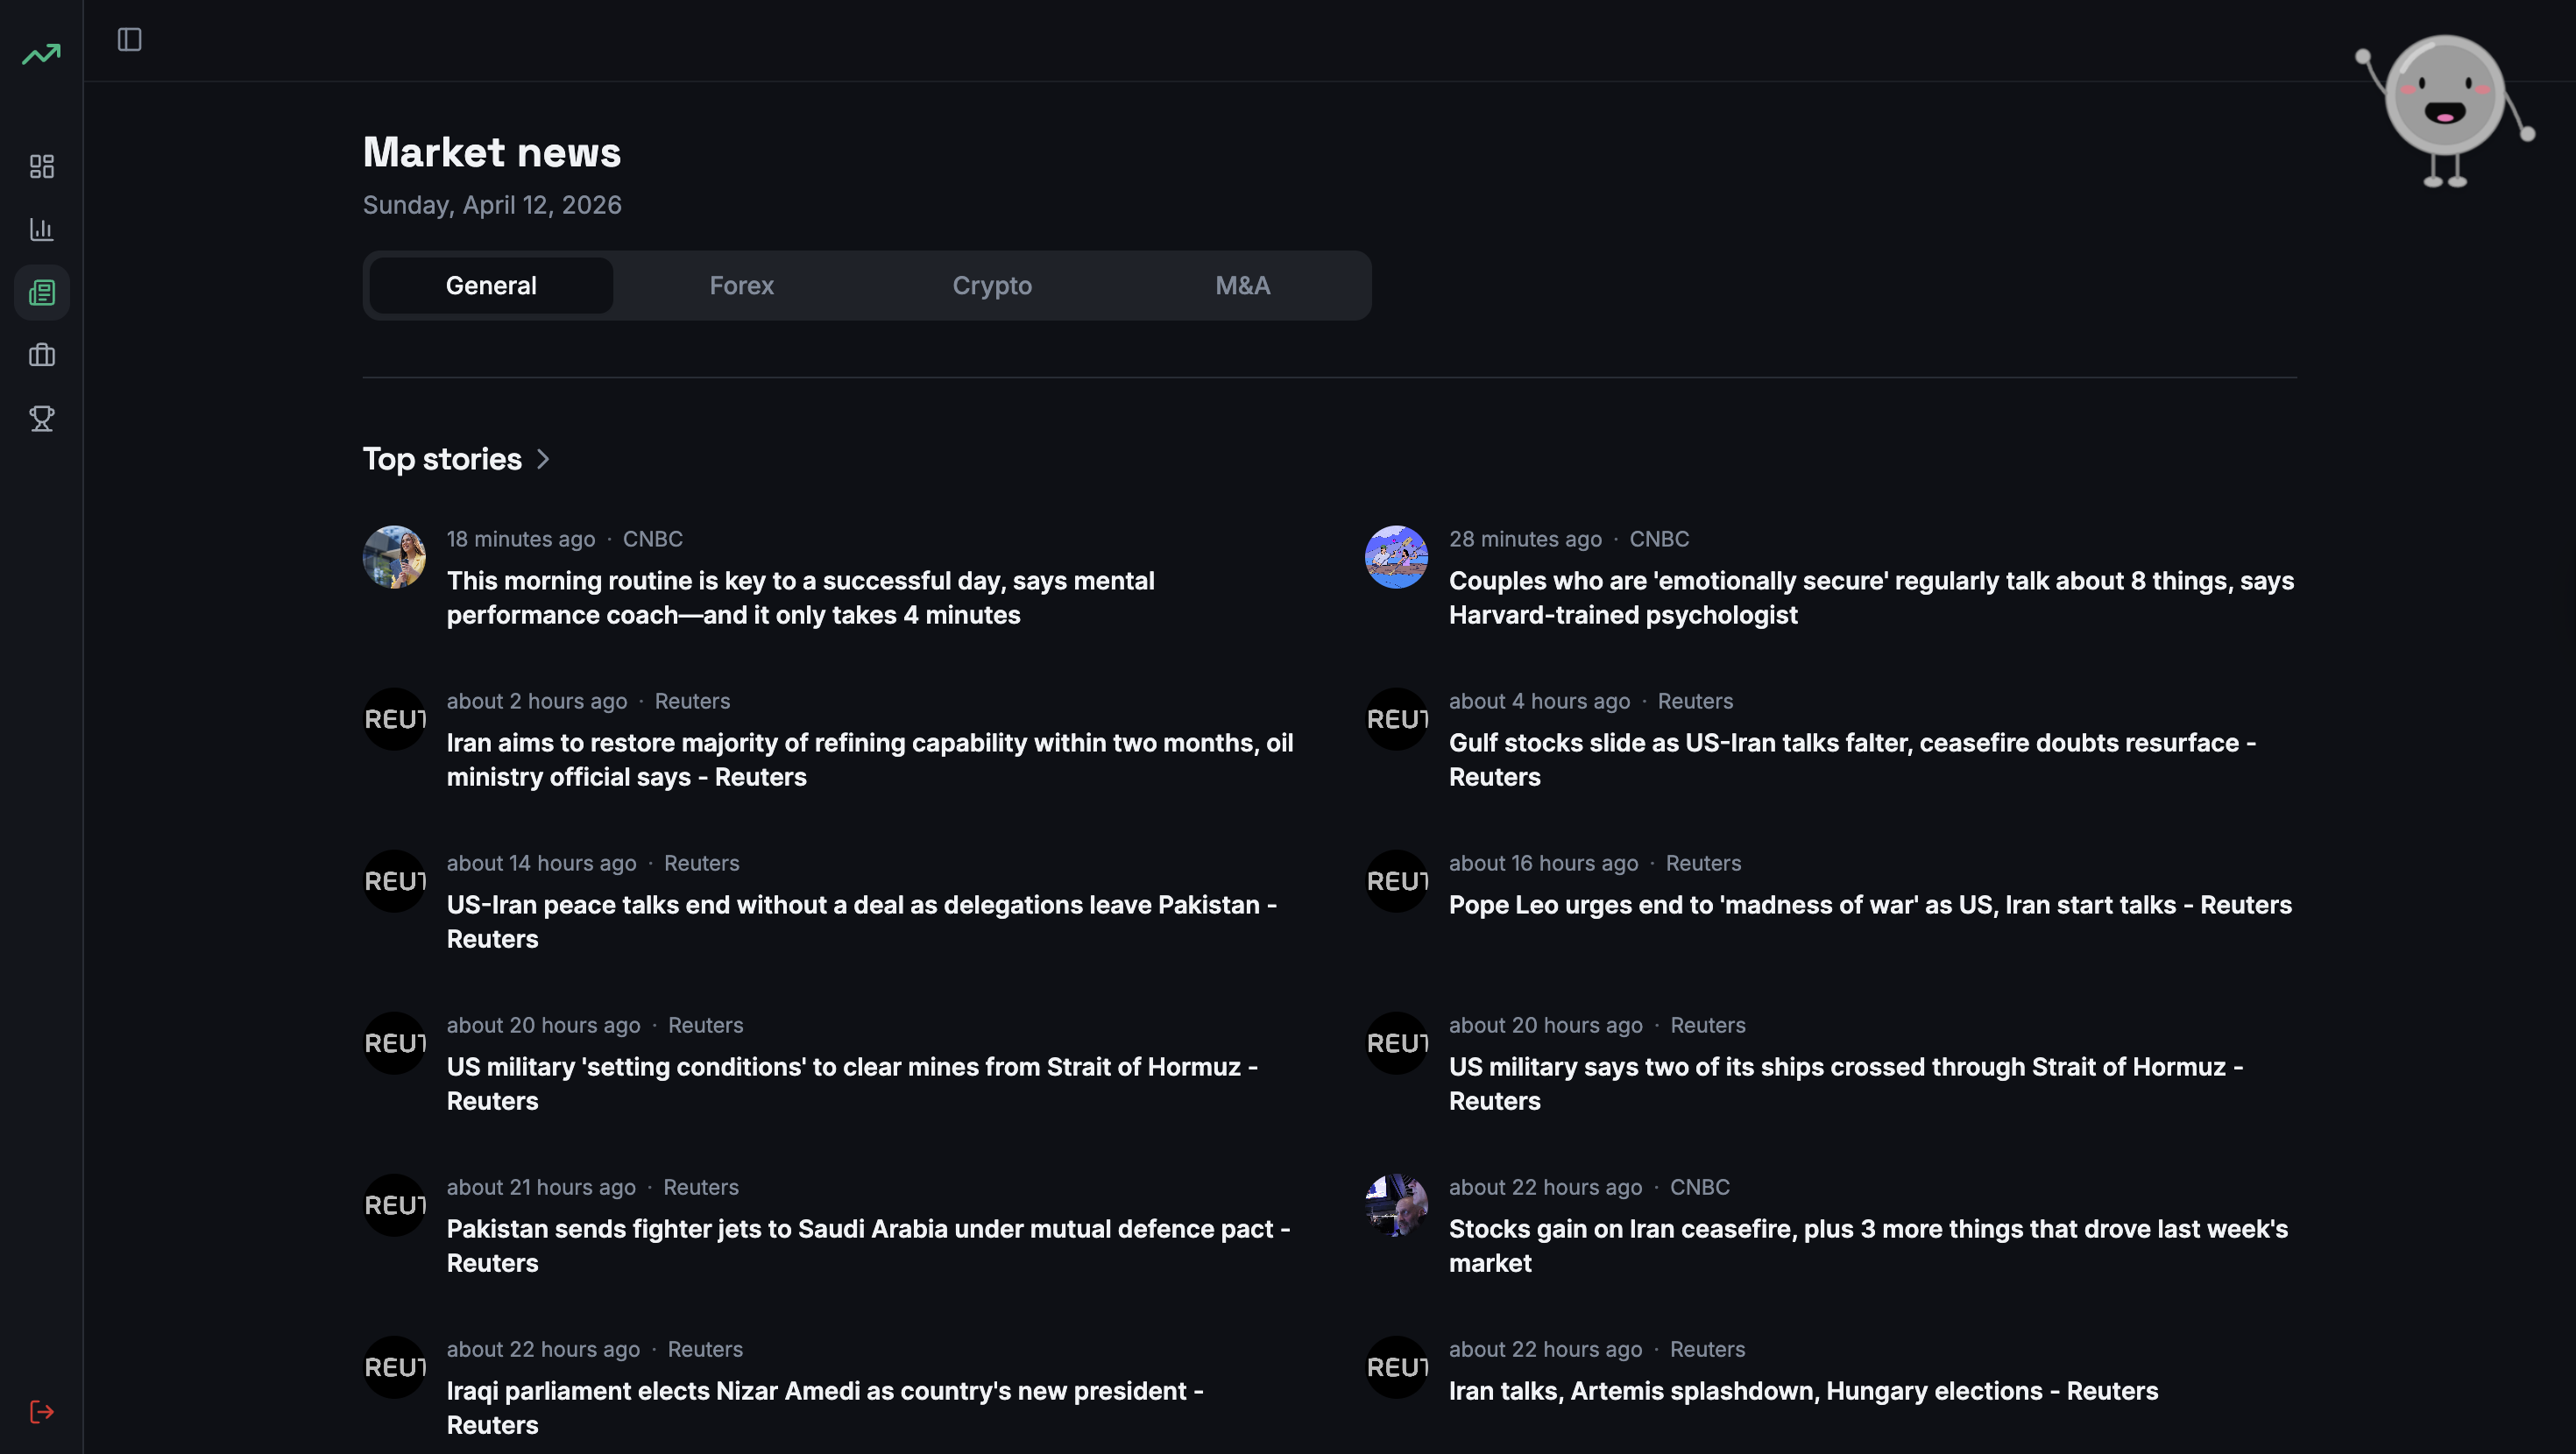Select the newspaper news icon
The image size is (2576, 1454).
click(x=41, y=292)
